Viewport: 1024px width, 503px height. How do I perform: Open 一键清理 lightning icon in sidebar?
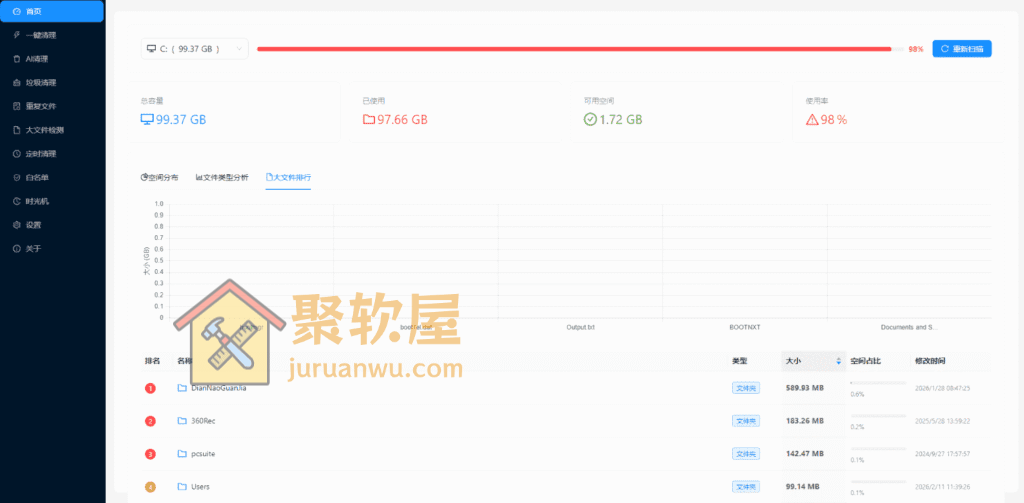point(17,35)
